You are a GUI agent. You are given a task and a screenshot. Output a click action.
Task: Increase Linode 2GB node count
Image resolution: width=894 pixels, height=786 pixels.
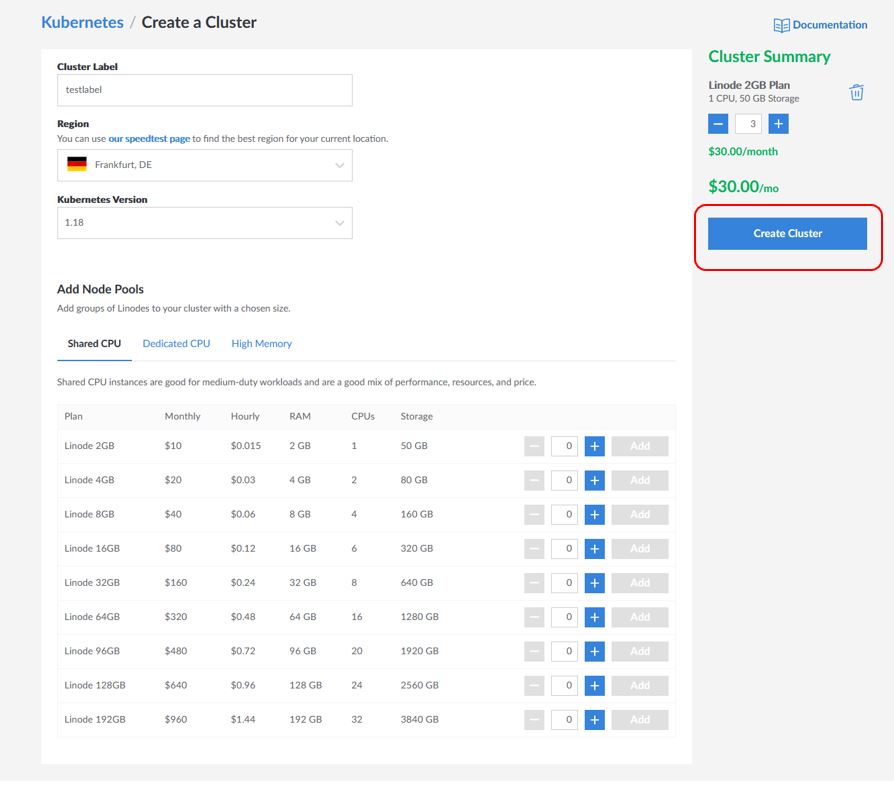coord(595,446)
